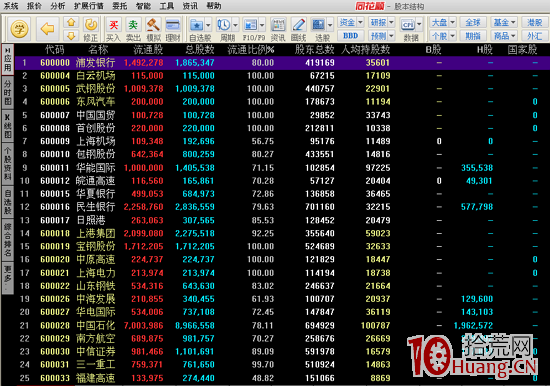The image size is (550, 386).
Task: Expand the 周期 period dropdown arrow
Action: [x=235, y=25]
